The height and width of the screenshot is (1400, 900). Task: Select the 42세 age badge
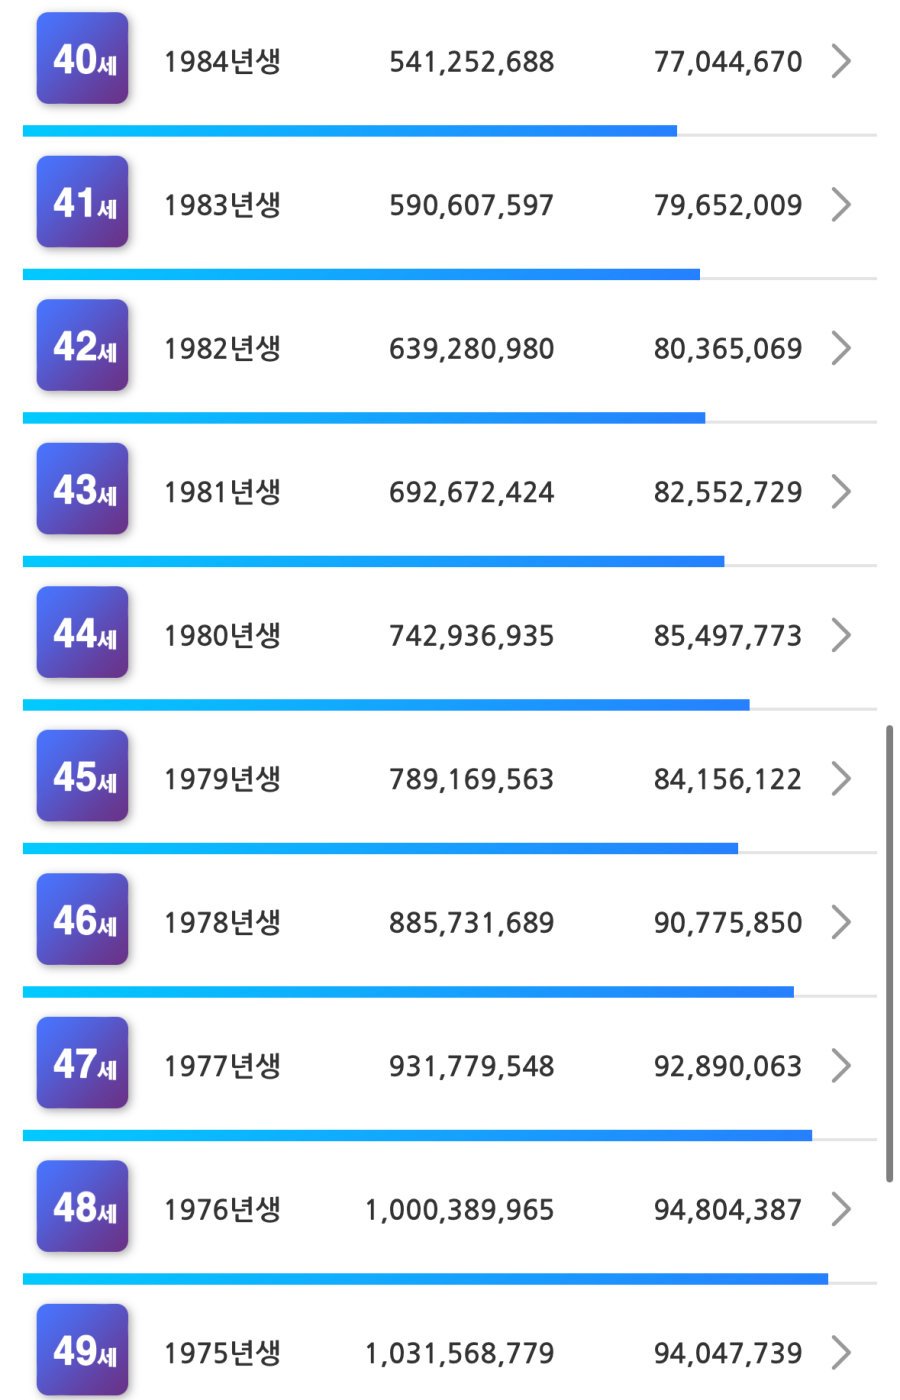pos(82,346)
